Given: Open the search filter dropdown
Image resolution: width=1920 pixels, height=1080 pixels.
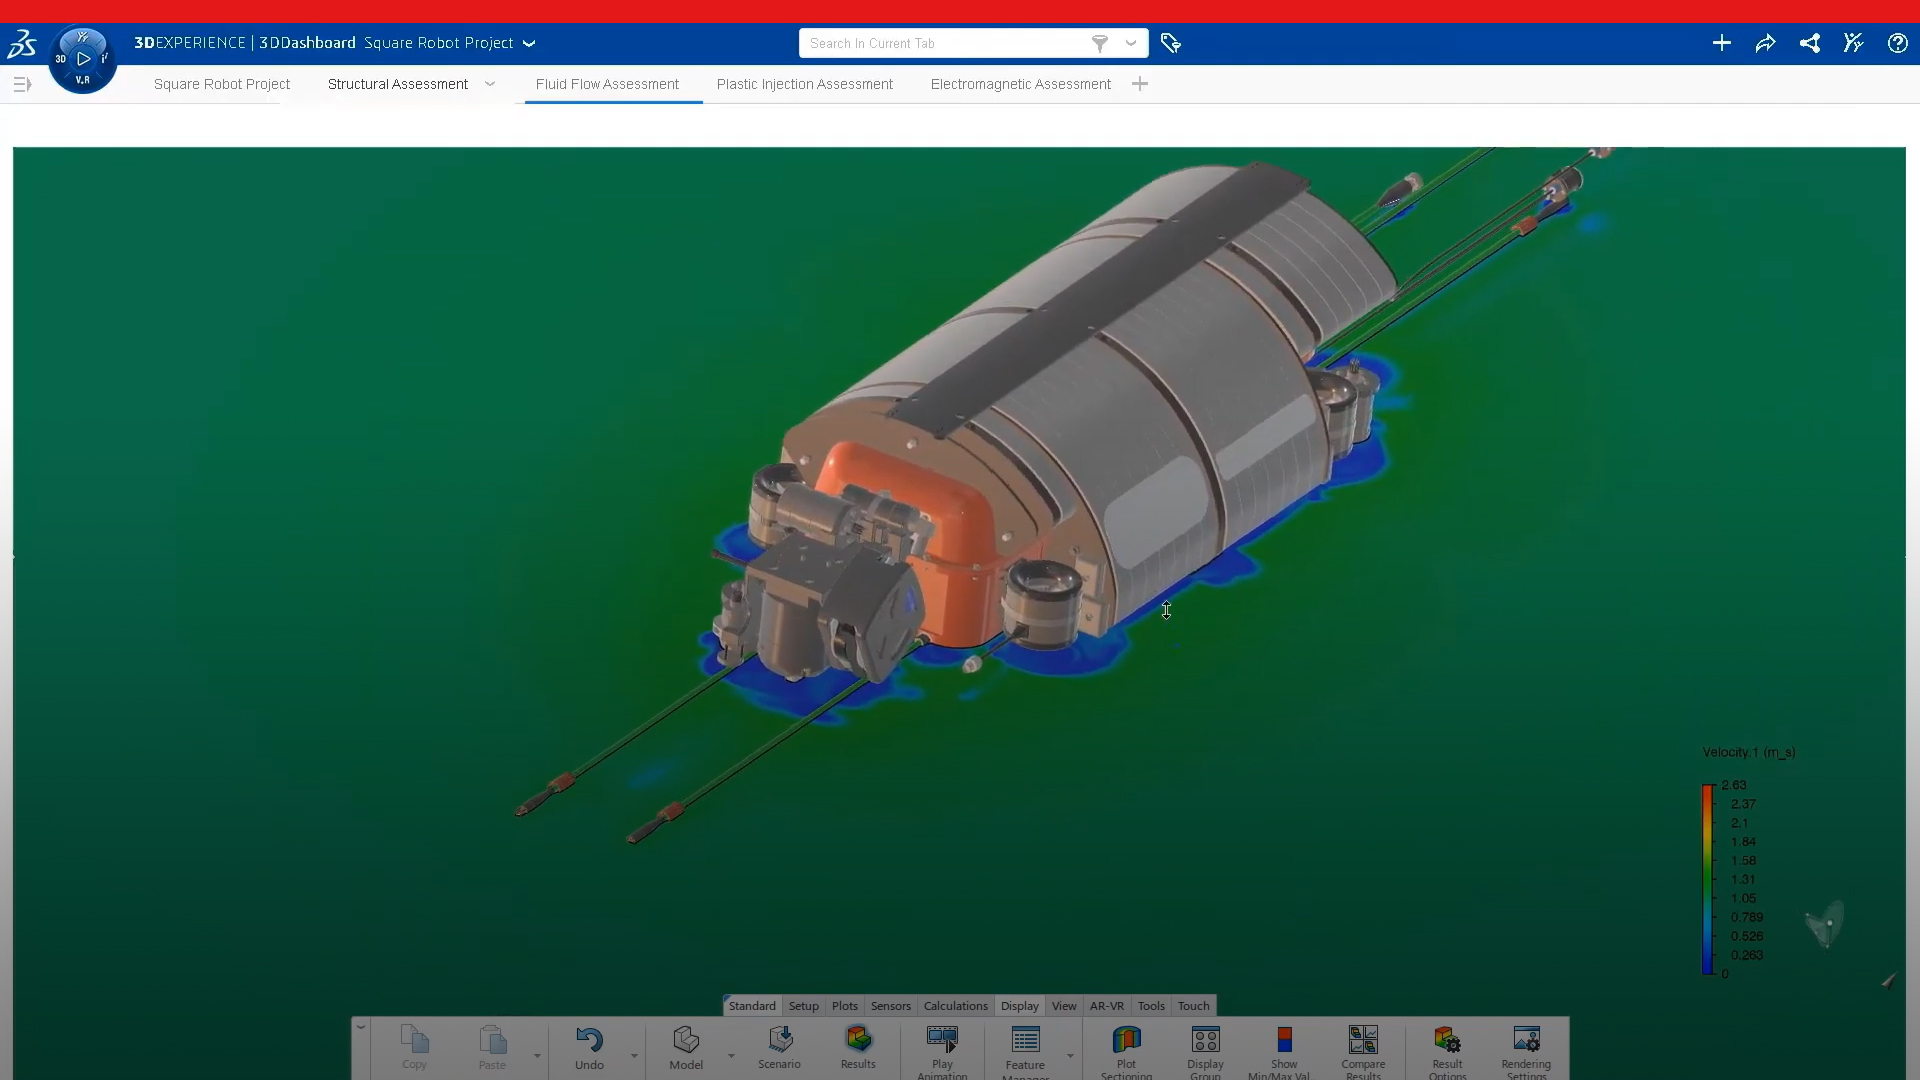Looking at the screenshot, I should coord(1131,43).
